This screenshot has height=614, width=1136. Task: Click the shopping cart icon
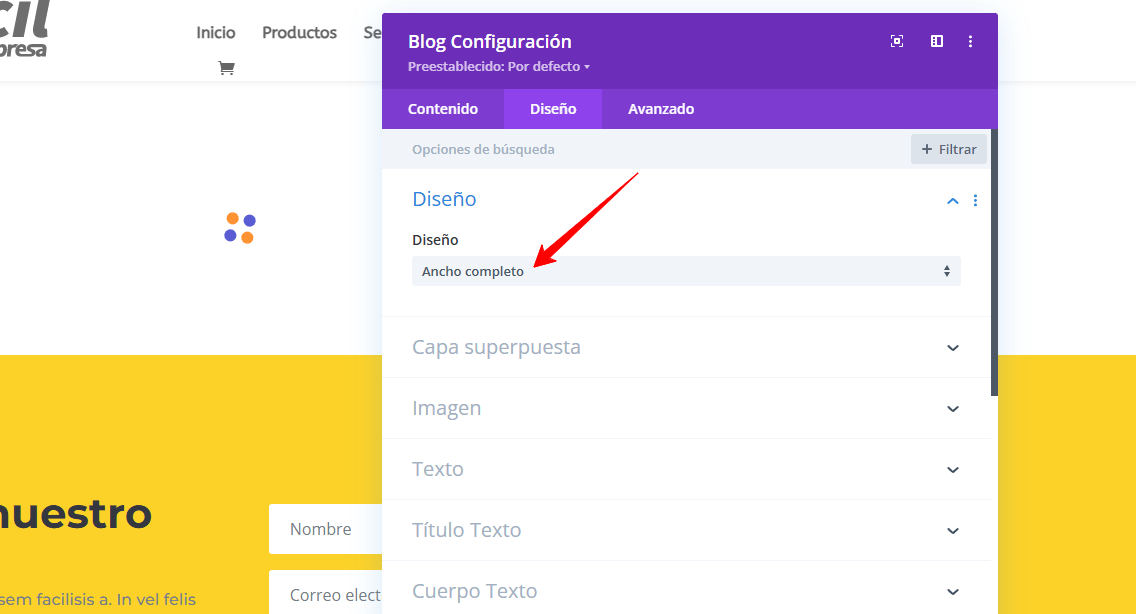[x=226, y=68]
